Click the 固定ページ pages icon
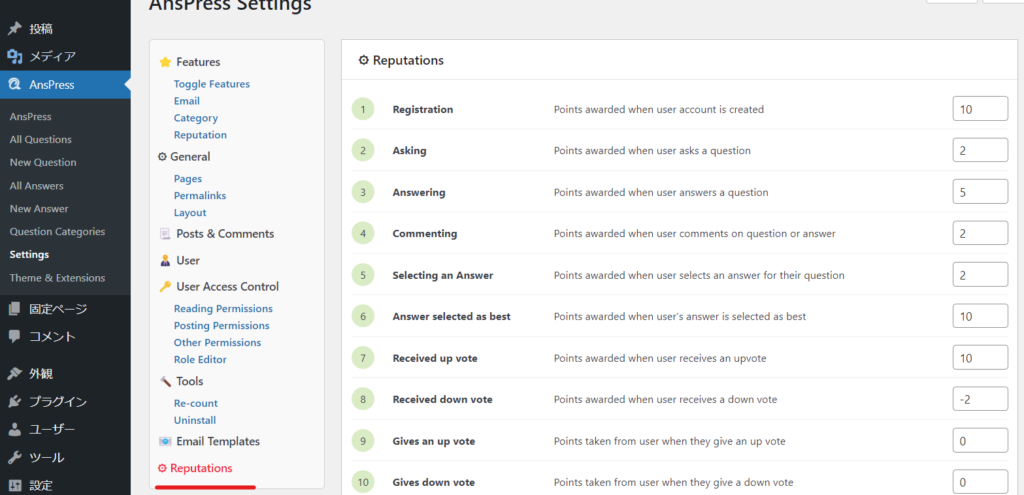This screenshot has width=1024, height=495. (15, 309)
